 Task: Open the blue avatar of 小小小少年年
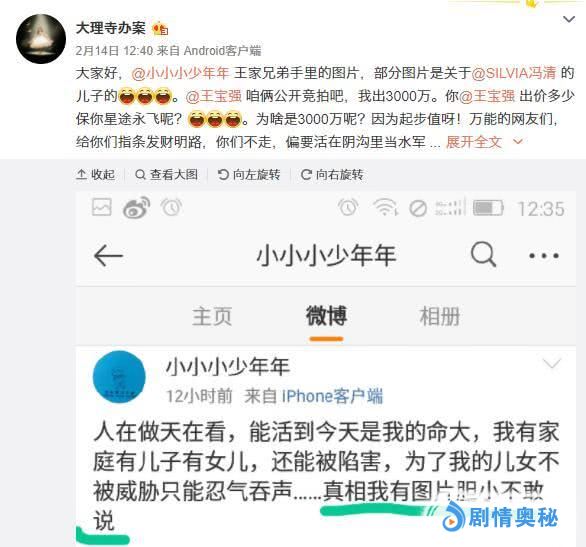click(x=119, y=377)
